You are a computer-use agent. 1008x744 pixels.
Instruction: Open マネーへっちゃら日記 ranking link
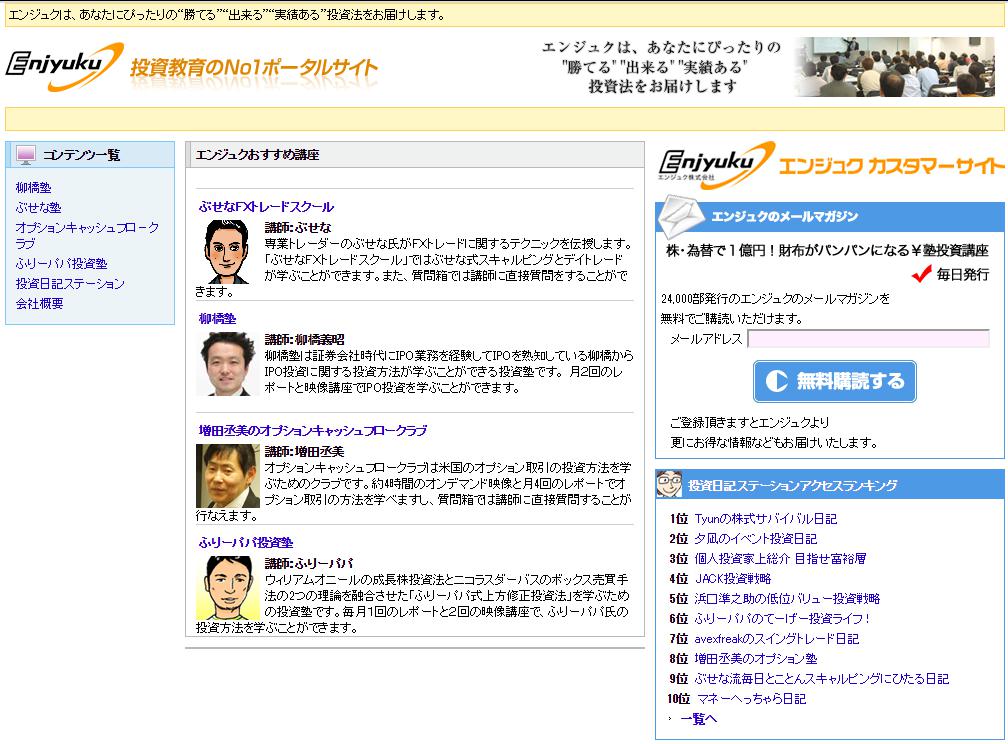pyautogui.click(x=751, y=698)
